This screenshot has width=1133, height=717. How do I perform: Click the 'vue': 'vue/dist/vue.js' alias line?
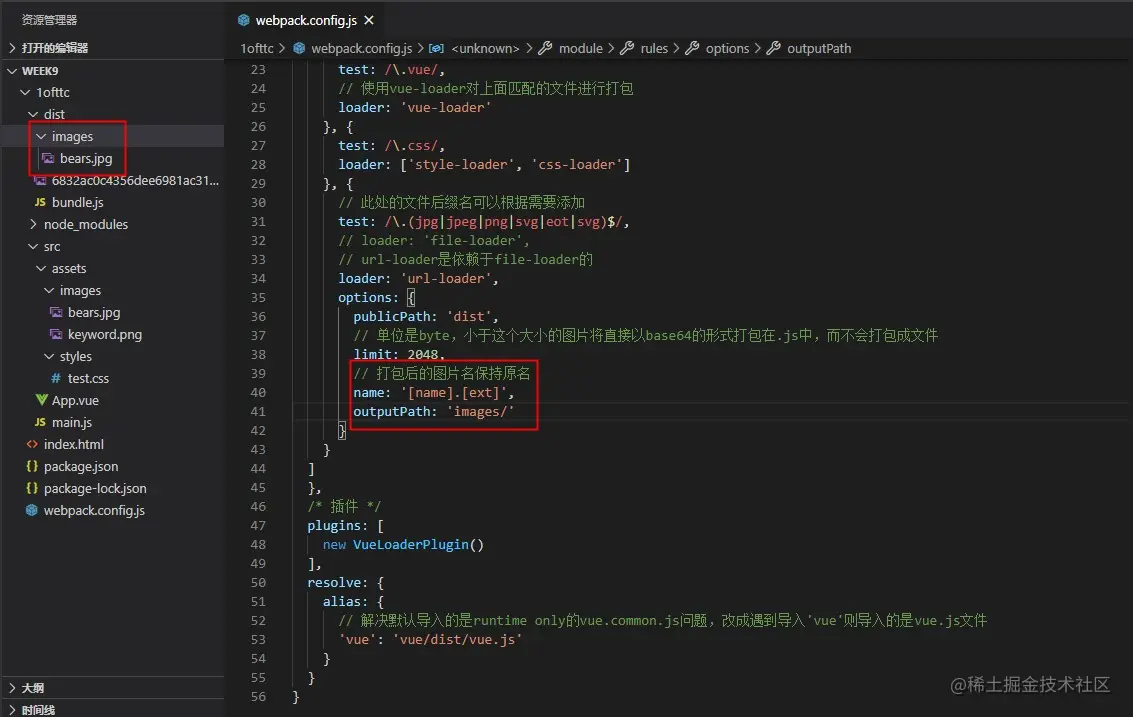pyautogui.click(x=430, y=639)
